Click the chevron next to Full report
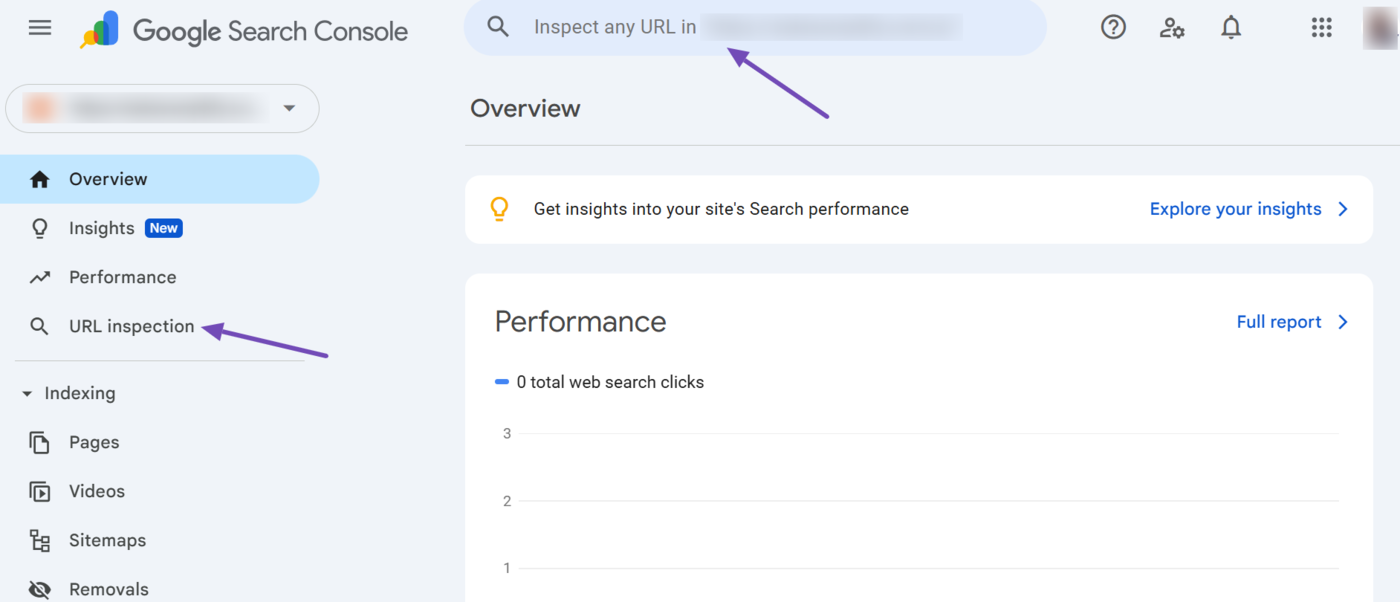The width and height of the screenshot is (1400, 602). pyautogui.click(x=1343, y=322)
